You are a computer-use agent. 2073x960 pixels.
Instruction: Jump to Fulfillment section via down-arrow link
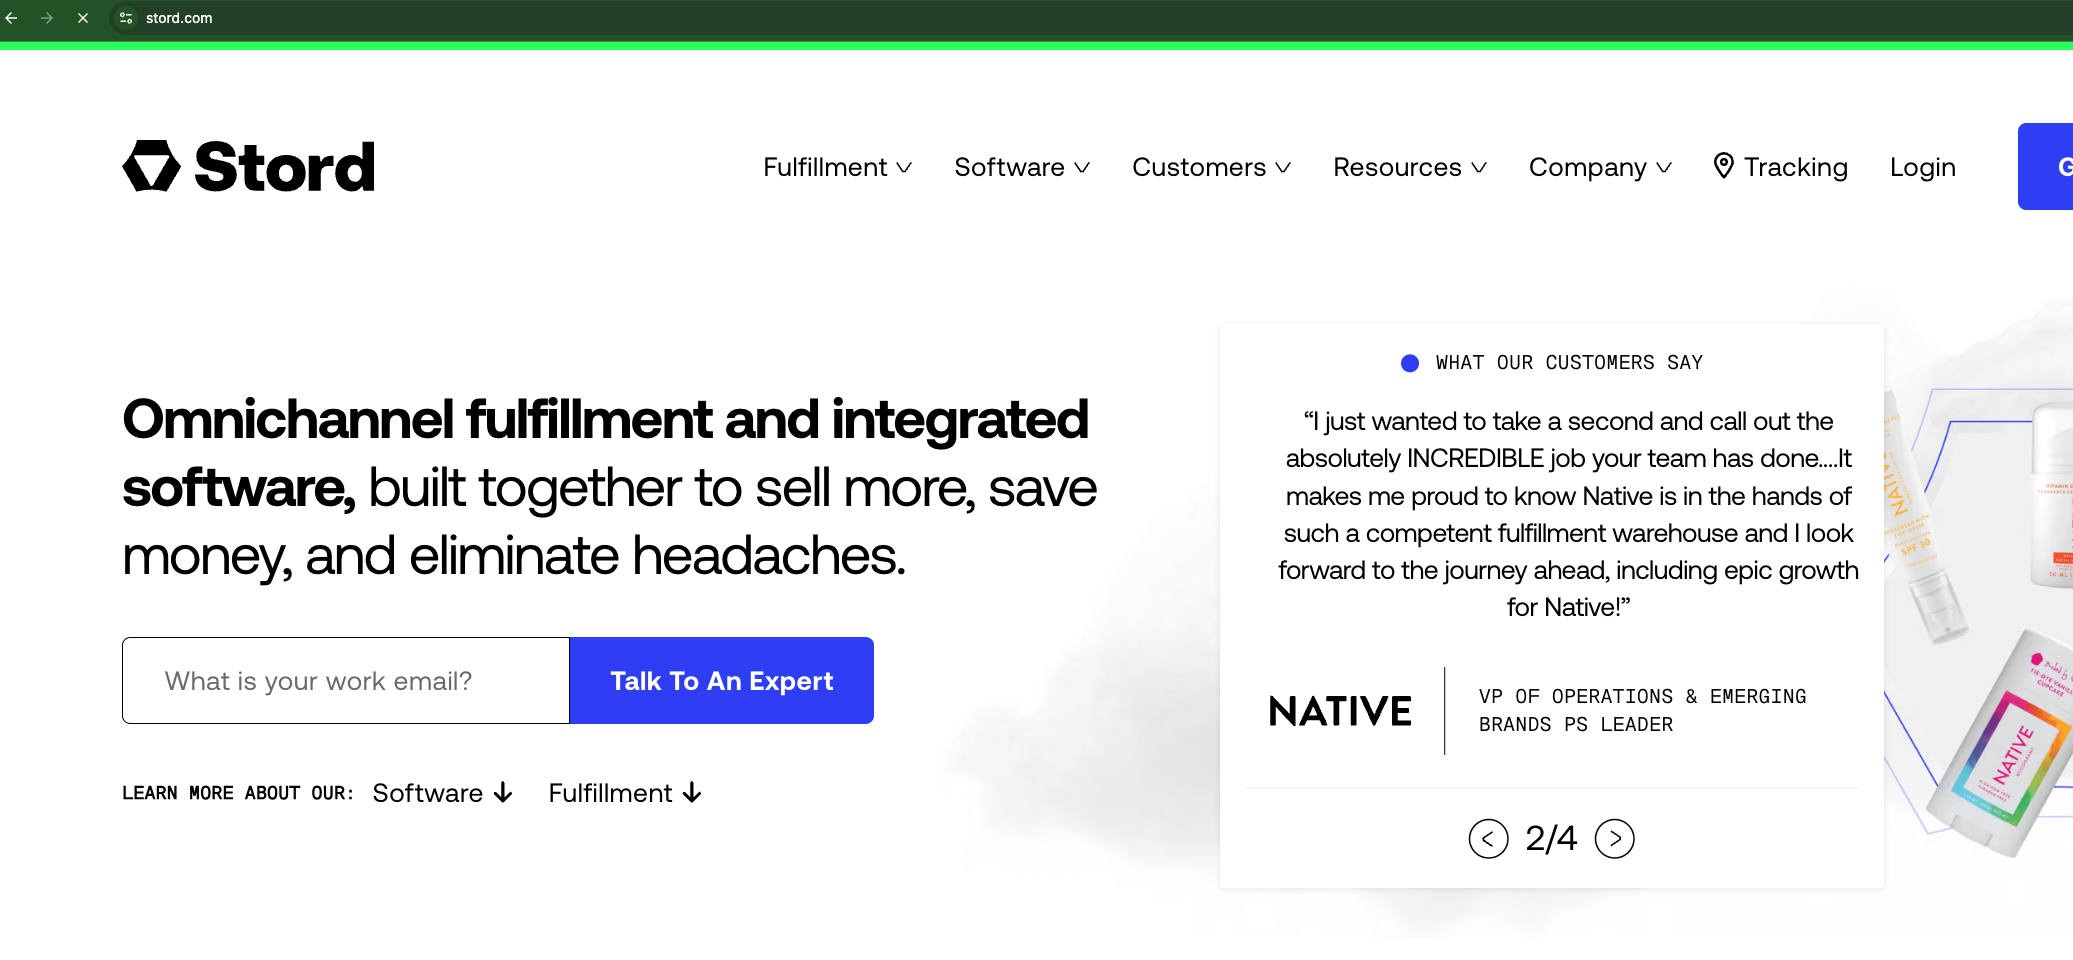(x=625, y=793)
